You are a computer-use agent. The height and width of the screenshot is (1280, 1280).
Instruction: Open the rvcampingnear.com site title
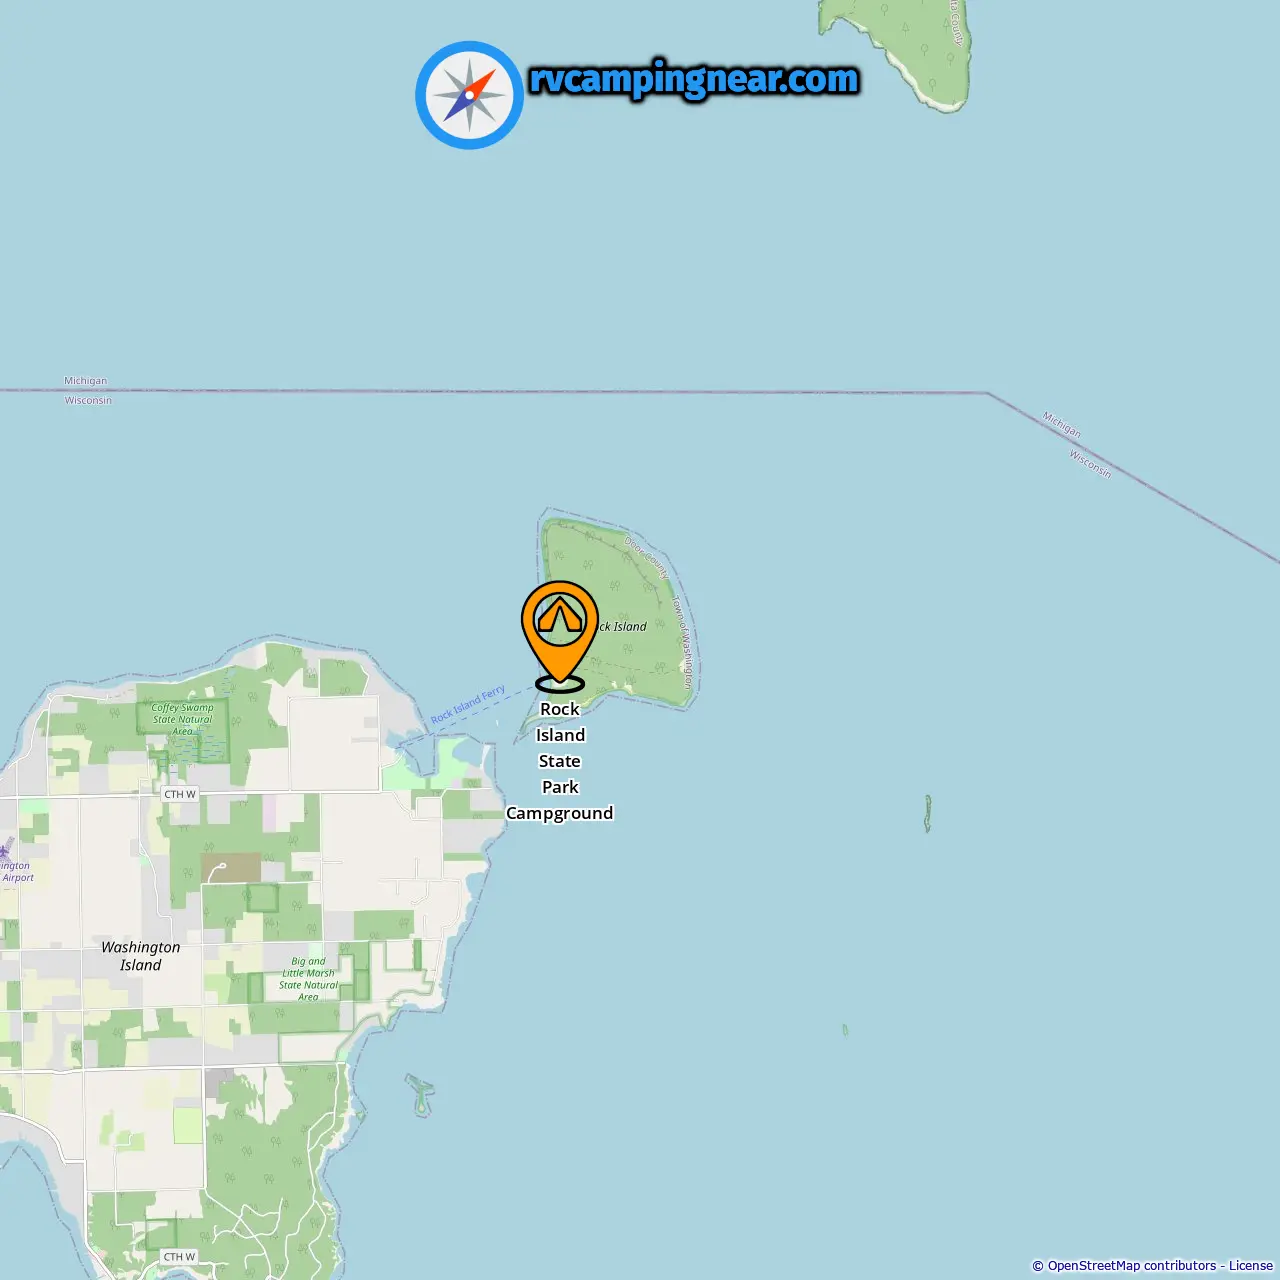tap(694, 79)
